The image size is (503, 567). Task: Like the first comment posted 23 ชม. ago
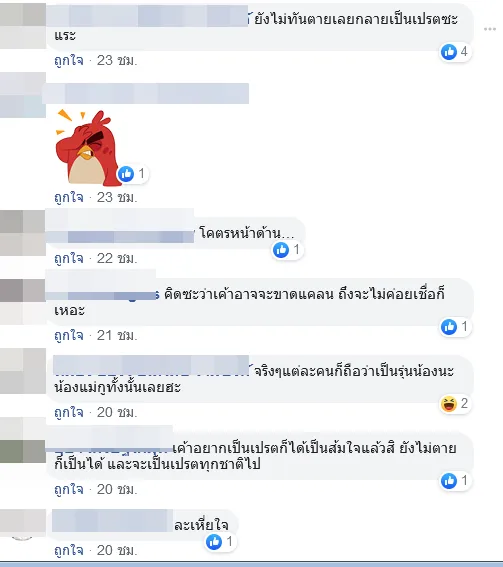pos(69,60)
